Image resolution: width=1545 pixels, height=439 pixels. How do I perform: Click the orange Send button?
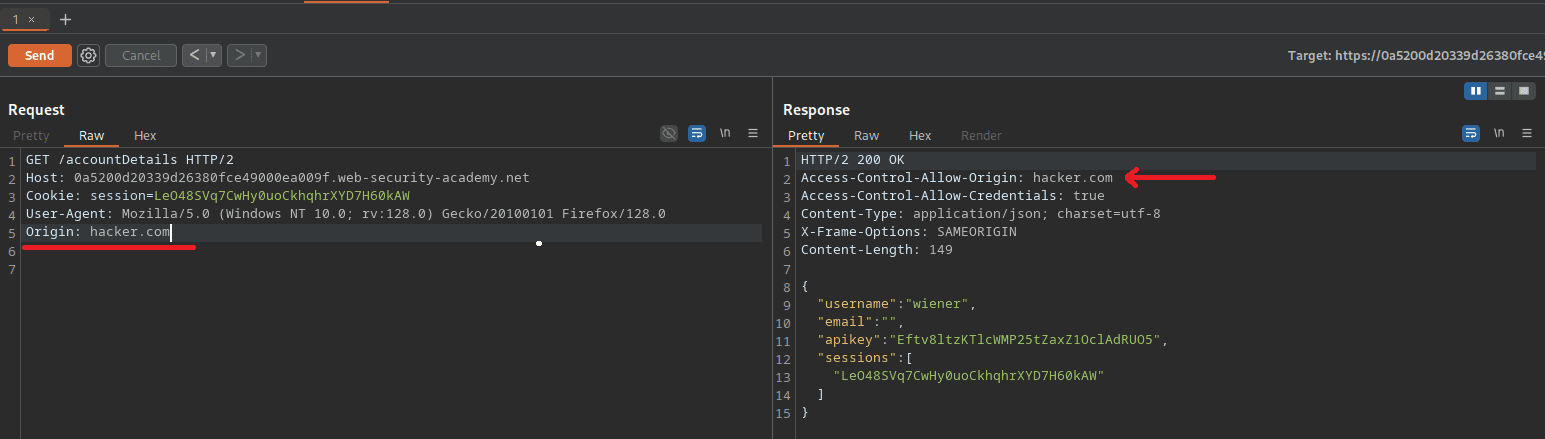pos(39,56)
